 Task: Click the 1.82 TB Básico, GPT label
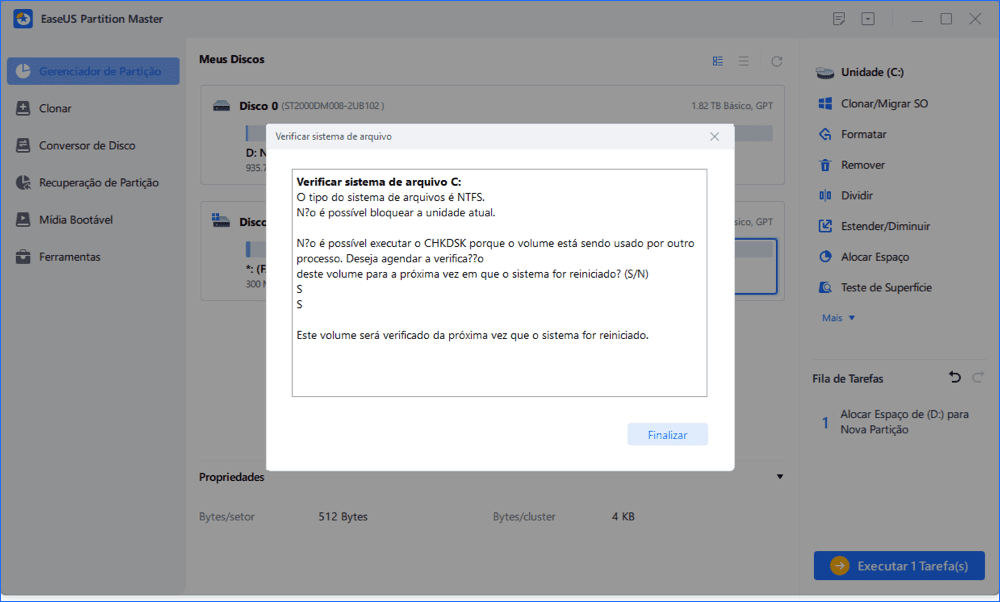coord(732,106)
